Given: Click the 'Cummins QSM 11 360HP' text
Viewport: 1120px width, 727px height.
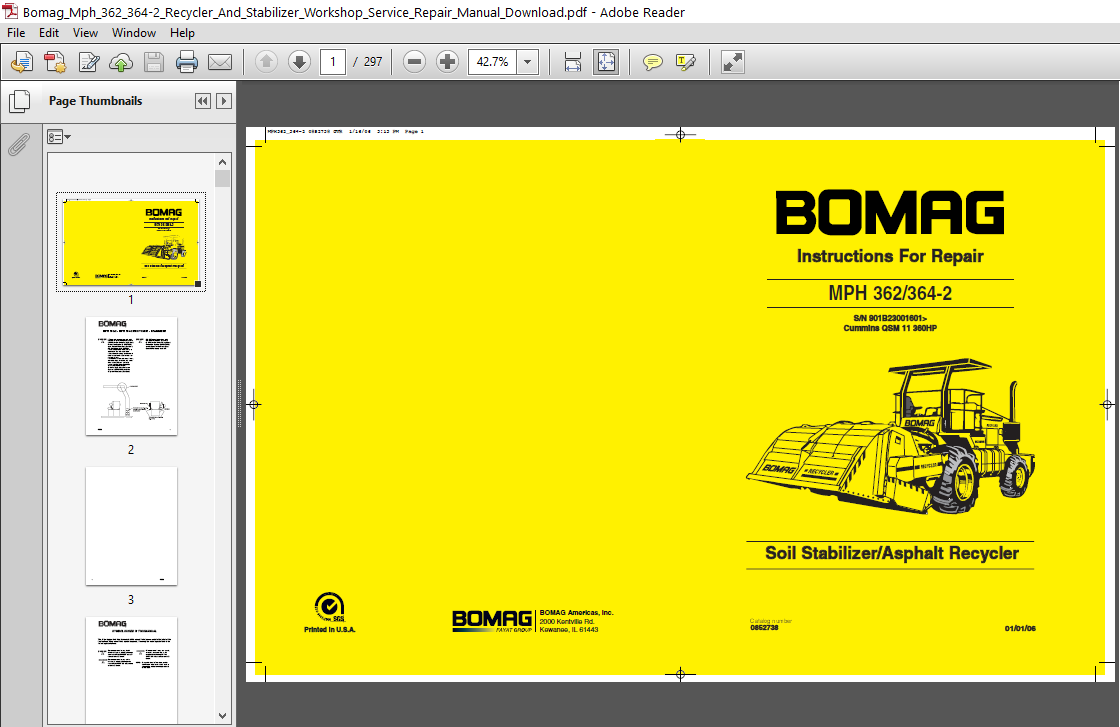Looking at the screenshot, I should 890,329.
